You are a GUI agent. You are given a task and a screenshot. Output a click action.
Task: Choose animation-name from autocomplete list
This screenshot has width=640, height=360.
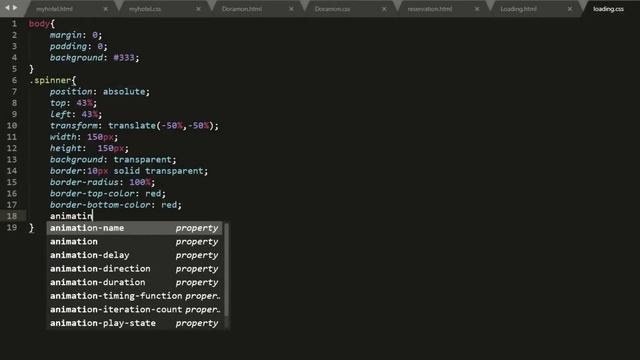135,228
